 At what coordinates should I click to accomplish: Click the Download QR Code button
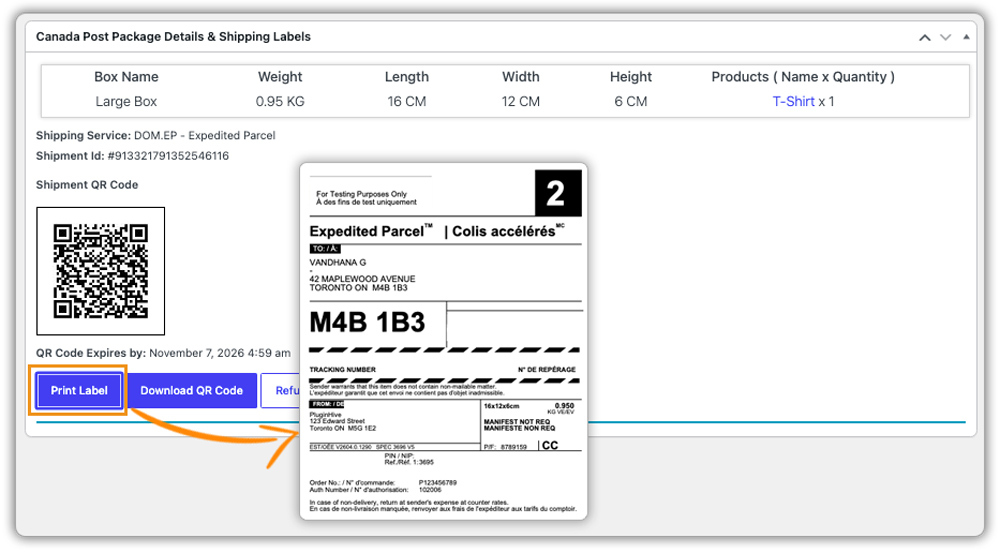[191, 390]
